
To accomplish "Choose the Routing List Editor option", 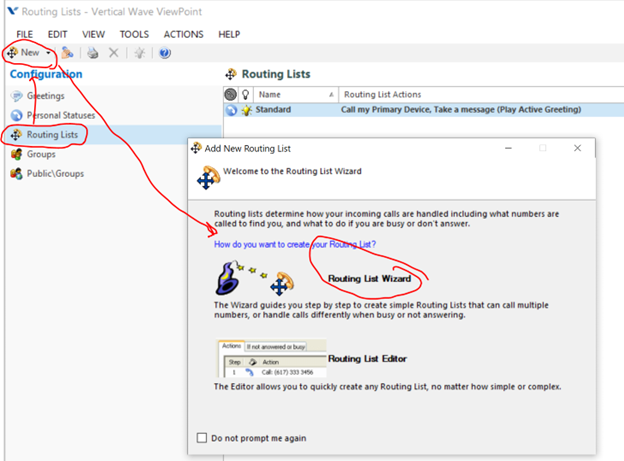I will click(367, 358).
